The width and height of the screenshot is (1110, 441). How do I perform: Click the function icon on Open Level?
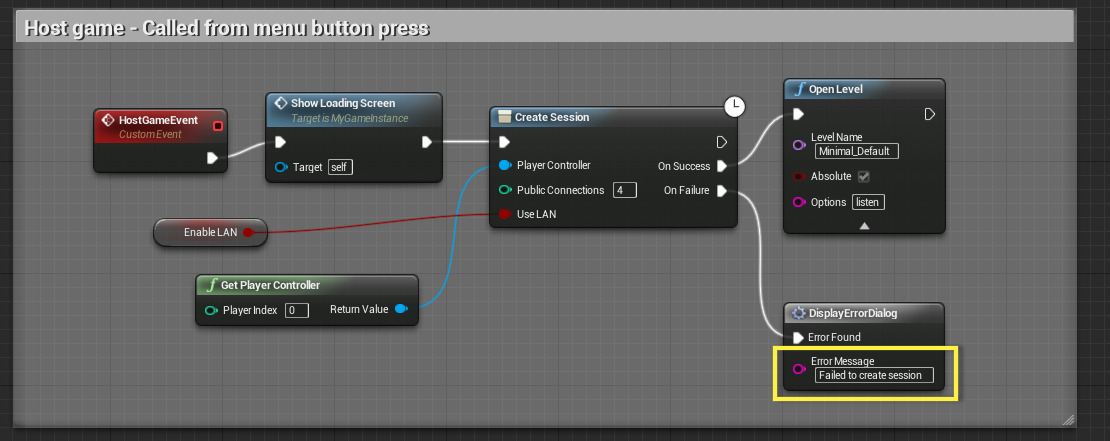point(800,89)
